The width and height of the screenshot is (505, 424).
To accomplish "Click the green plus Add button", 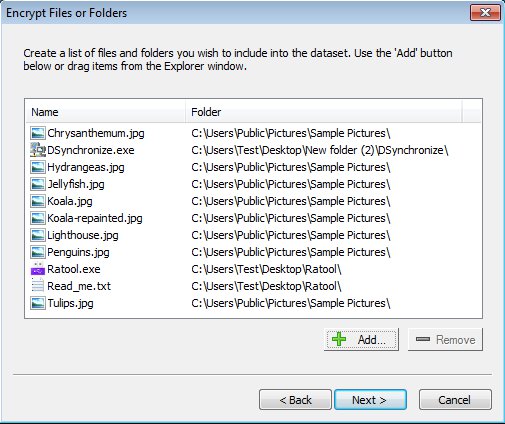I will tap(361, 340).
